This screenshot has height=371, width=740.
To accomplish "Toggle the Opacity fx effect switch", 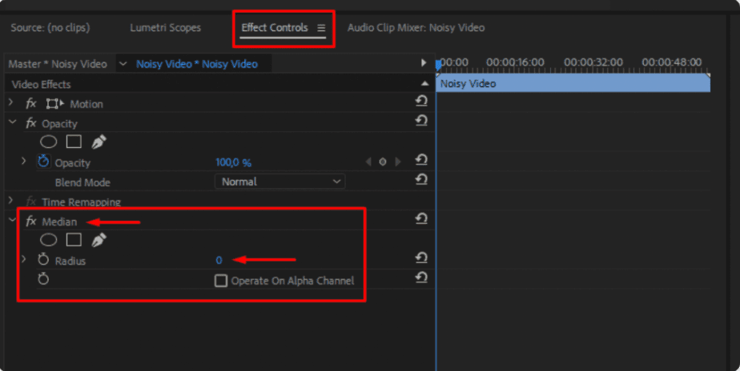I will pyautogui.click(x=31, y=123).
